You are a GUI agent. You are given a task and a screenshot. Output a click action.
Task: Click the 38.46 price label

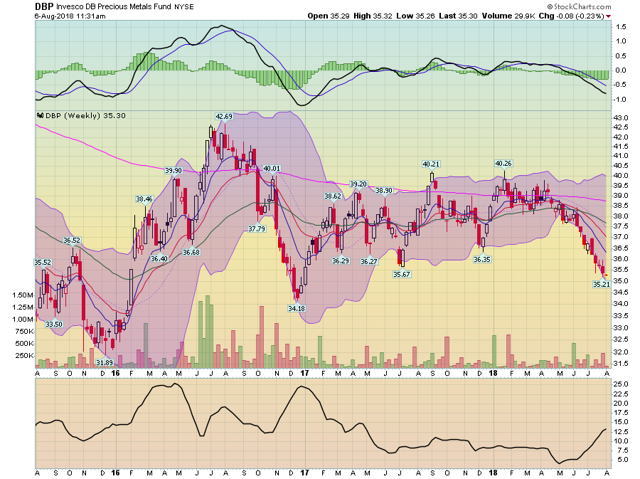144,199
